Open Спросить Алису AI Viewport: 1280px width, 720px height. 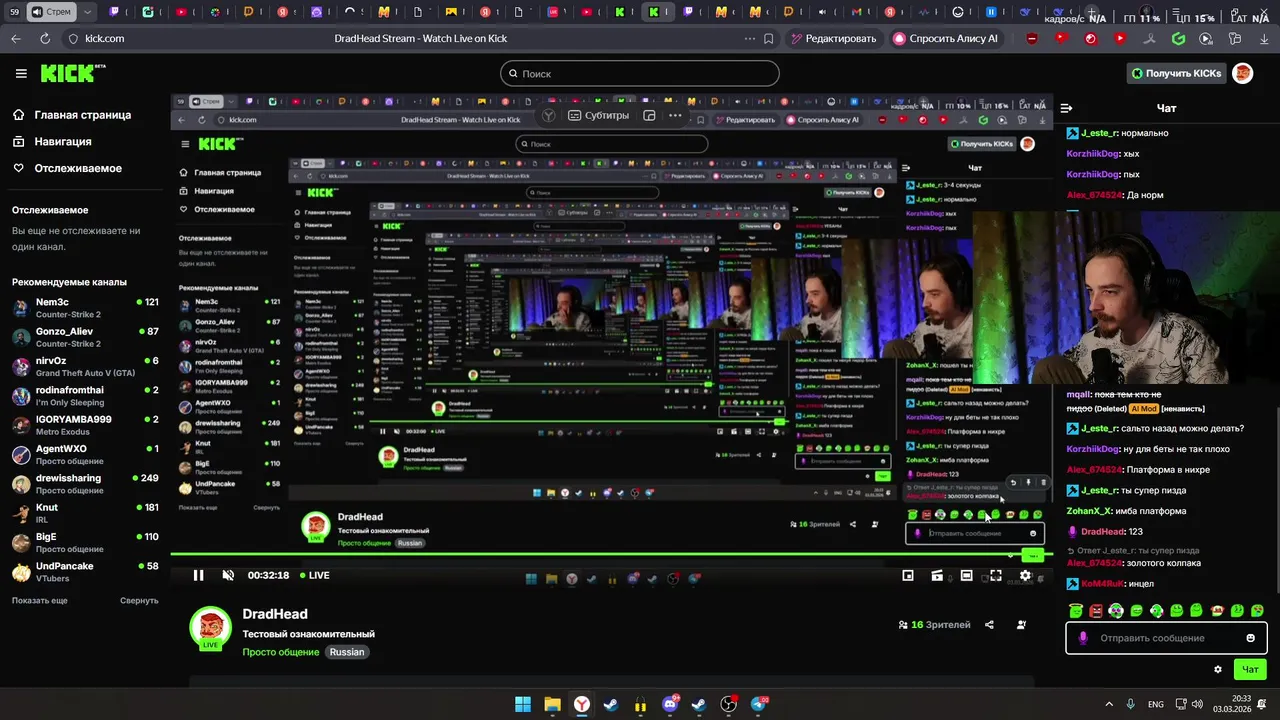coord(946,38)
